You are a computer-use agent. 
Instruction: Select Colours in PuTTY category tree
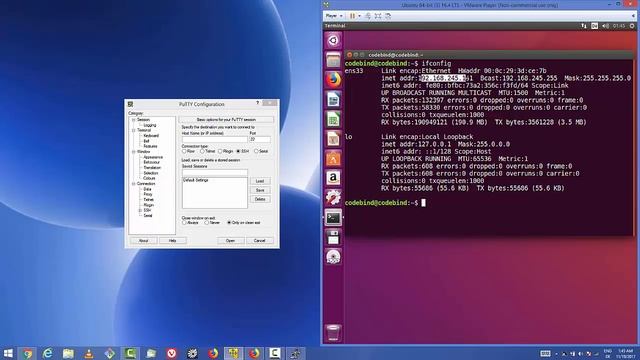149,178
